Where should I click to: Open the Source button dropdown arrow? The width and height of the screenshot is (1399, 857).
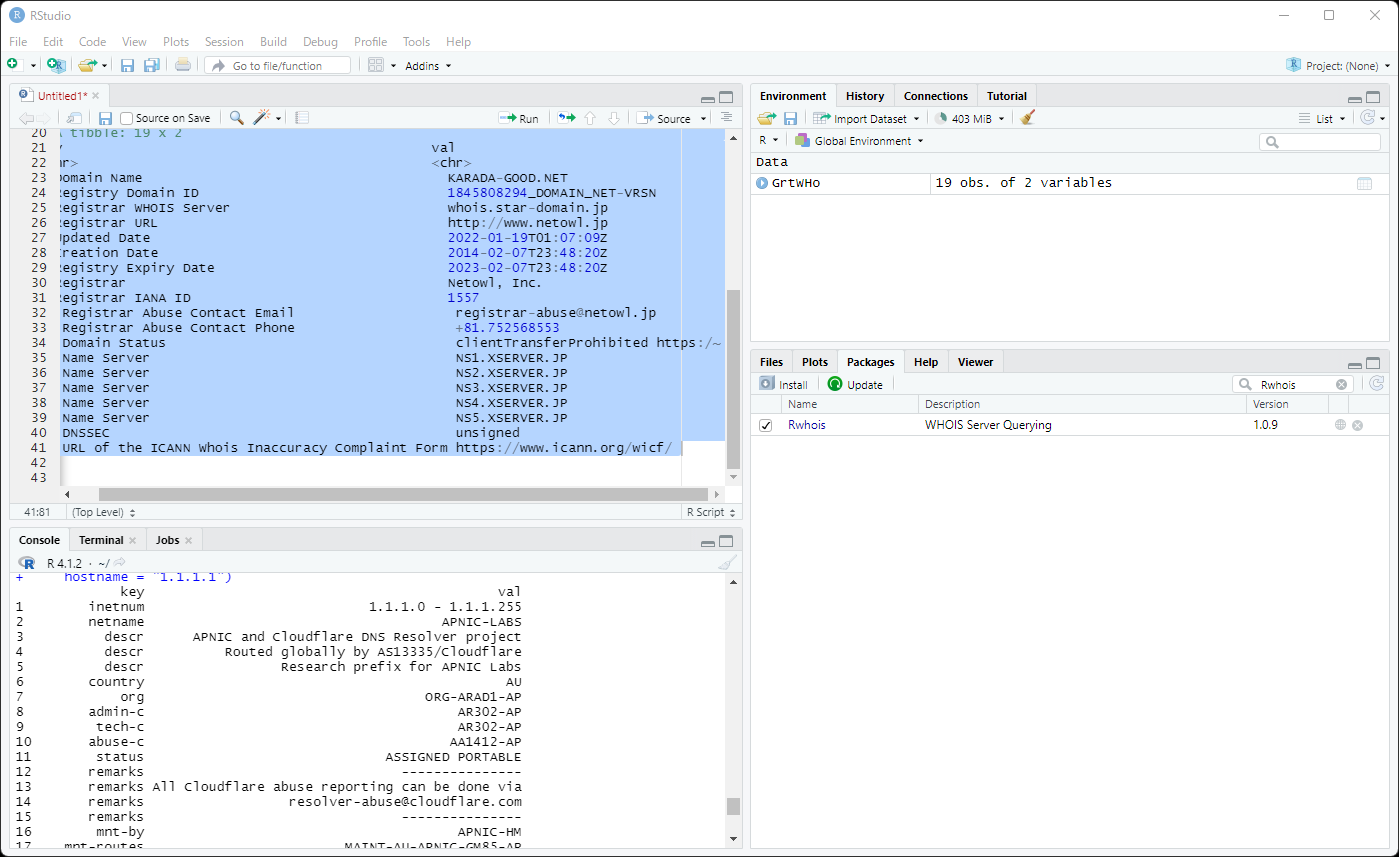(704, 118)
